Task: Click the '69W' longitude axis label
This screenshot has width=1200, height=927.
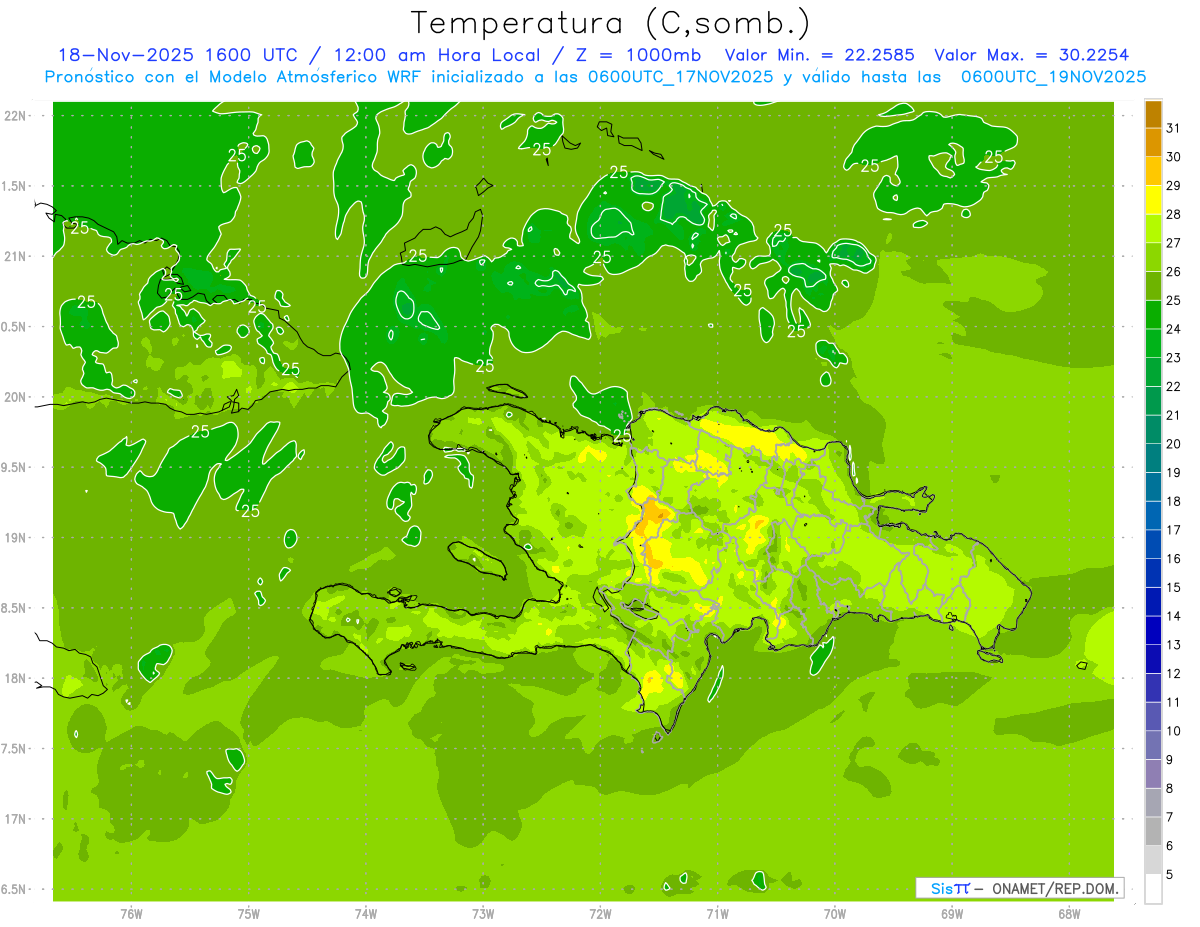Action: tap(952, 913)
